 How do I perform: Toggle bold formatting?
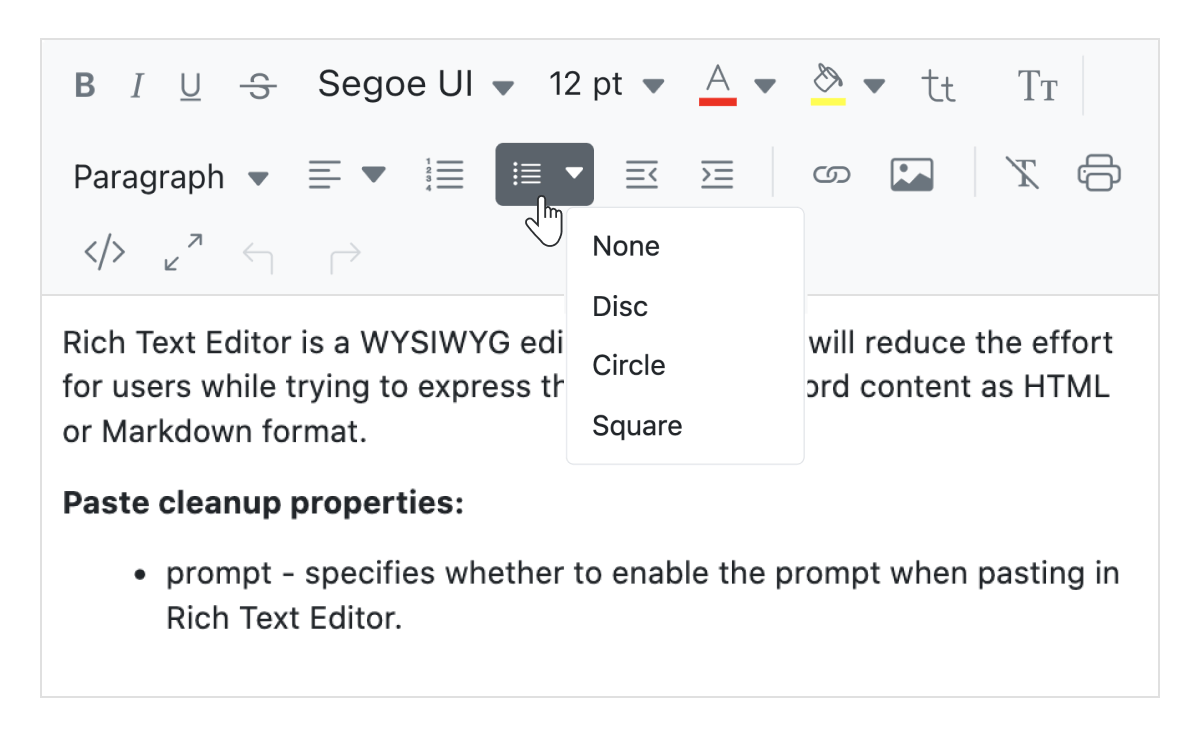tap(84, 85)
